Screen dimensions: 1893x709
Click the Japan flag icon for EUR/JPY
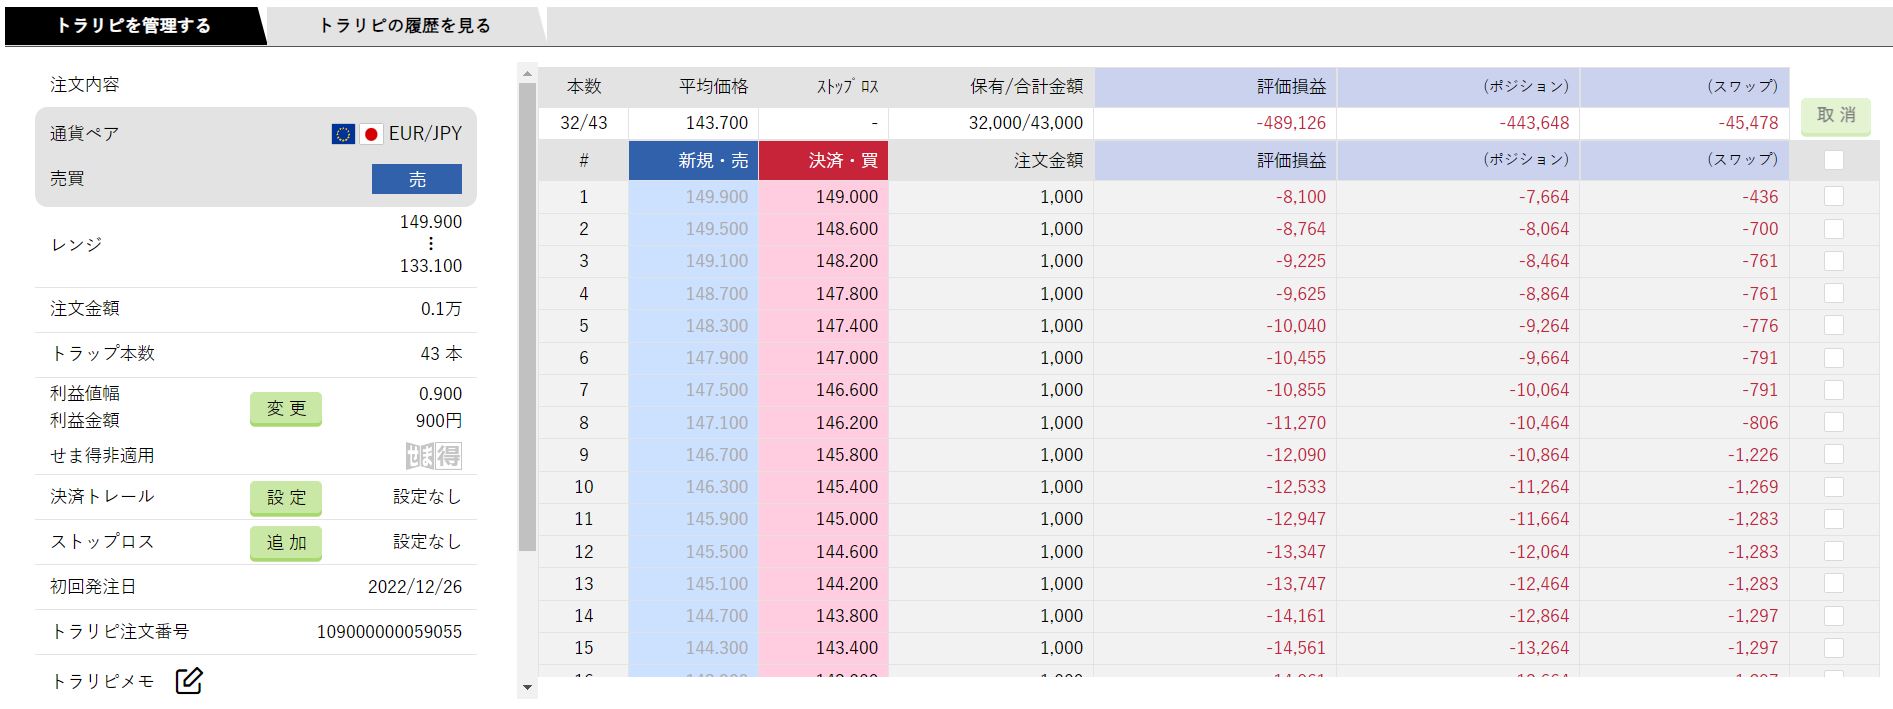coord(371,134)
